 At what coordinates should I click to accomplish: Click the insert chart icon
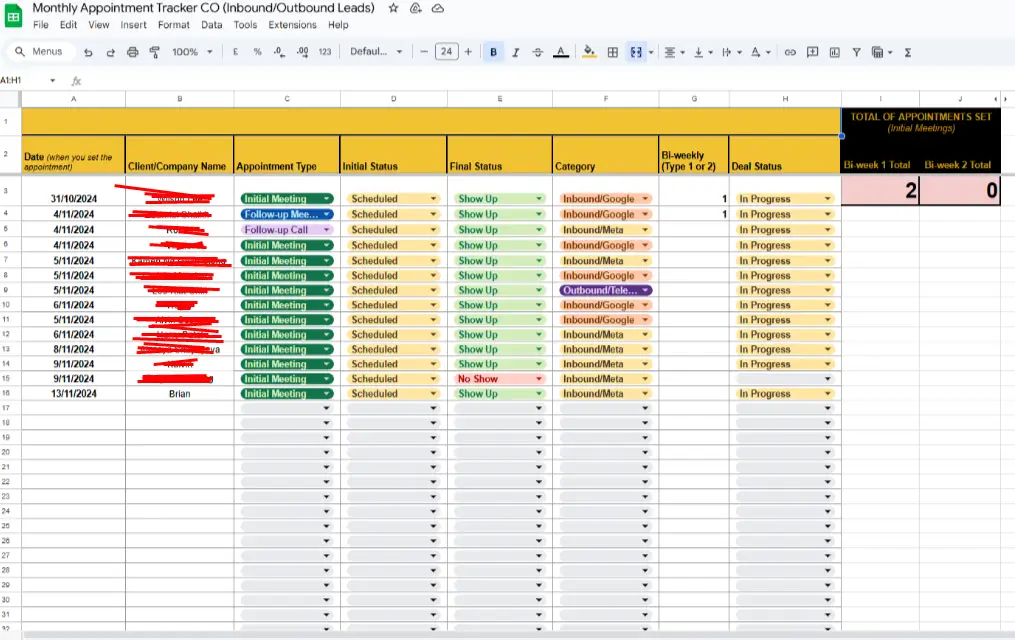point(834,52)
